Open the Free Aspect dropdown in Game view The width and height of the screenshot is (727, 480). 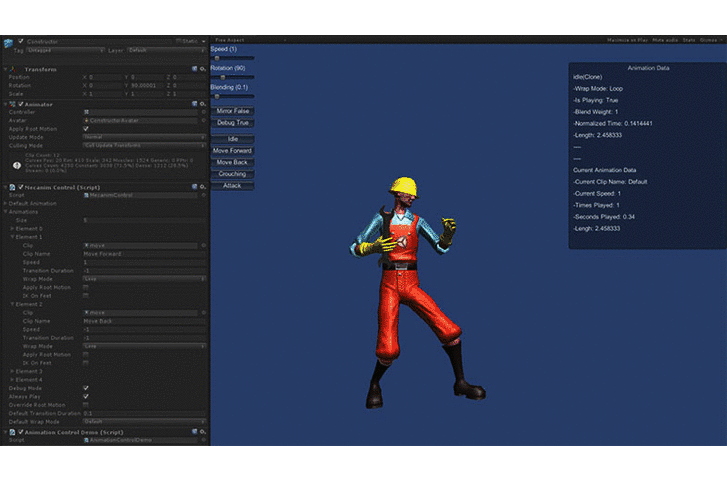(250, 40)
